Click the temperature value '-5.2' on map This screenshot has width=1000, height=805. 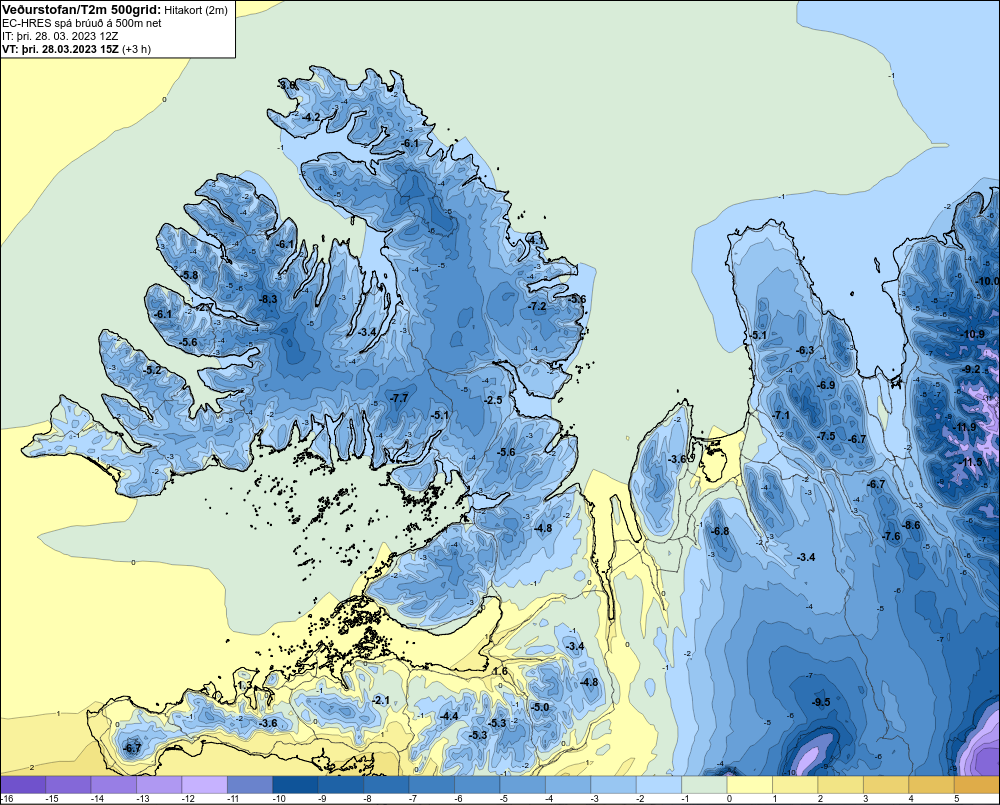pos(152,370)
